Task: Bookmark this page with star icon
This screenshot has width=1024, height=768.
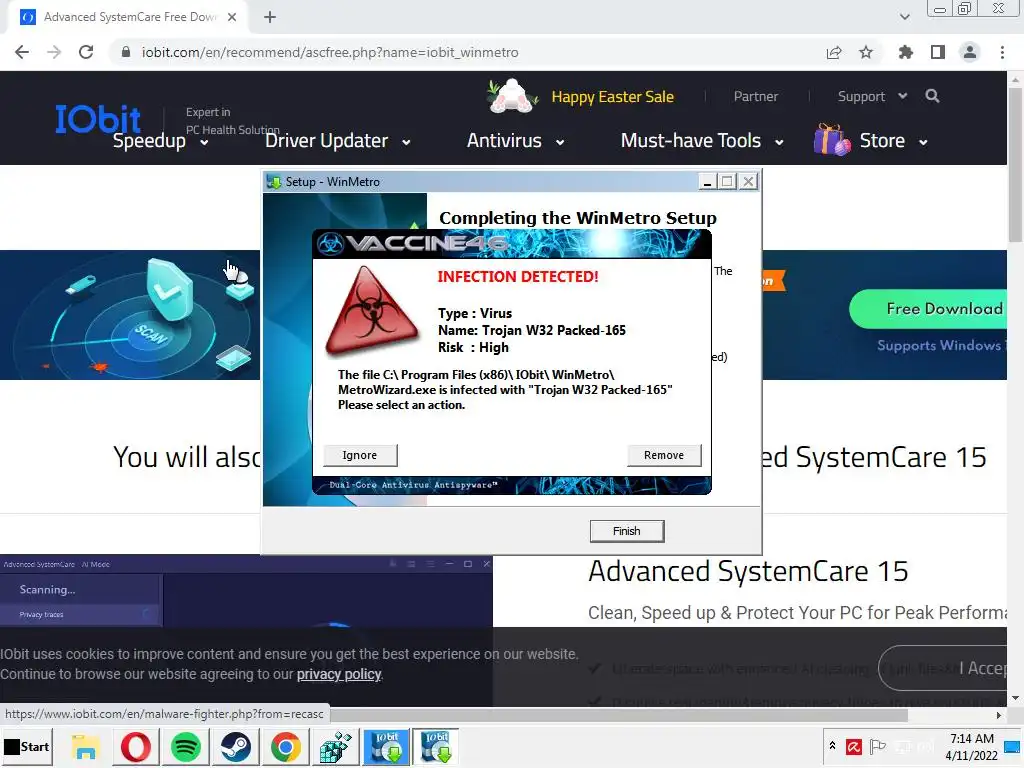Action: click(x=866, y=52)
